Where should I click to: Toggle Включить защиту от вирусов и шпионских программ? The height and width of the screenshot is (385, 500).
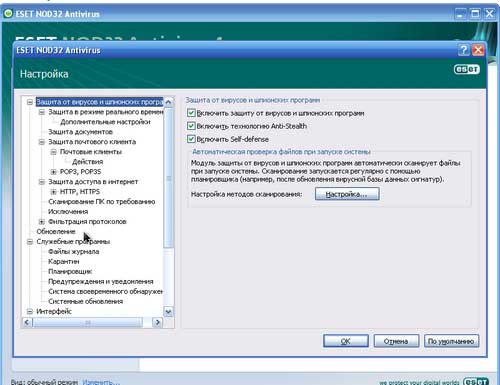coord(191,113)
